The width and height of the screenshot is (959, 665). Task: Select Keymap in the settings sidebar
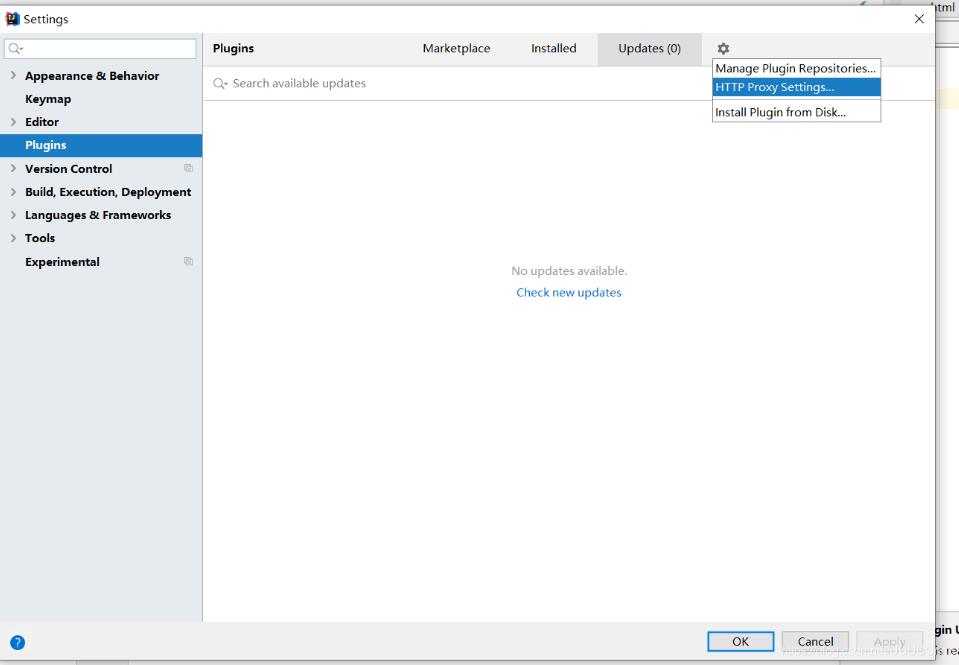tap(46, 98)
